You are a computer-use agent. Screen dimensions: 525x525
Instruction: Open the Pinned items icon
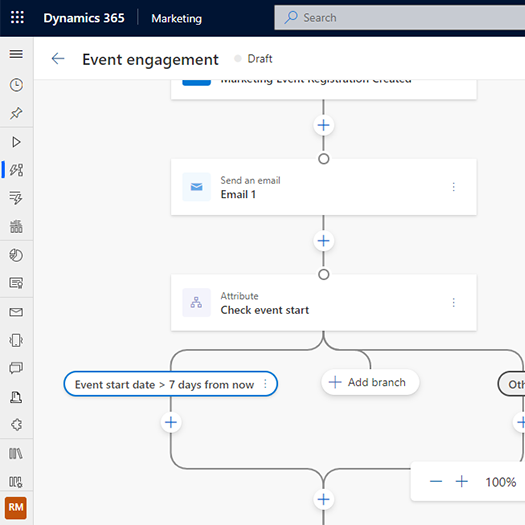[x=16, y=113]
